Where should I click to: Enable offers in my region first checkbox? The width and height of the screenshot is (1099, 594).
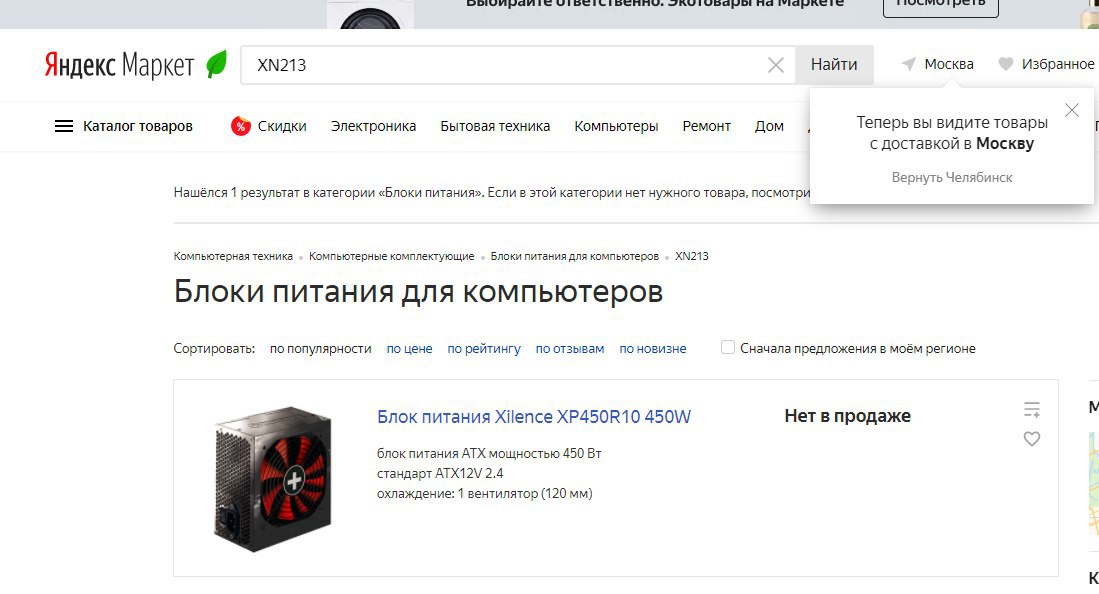coord(728,347)
